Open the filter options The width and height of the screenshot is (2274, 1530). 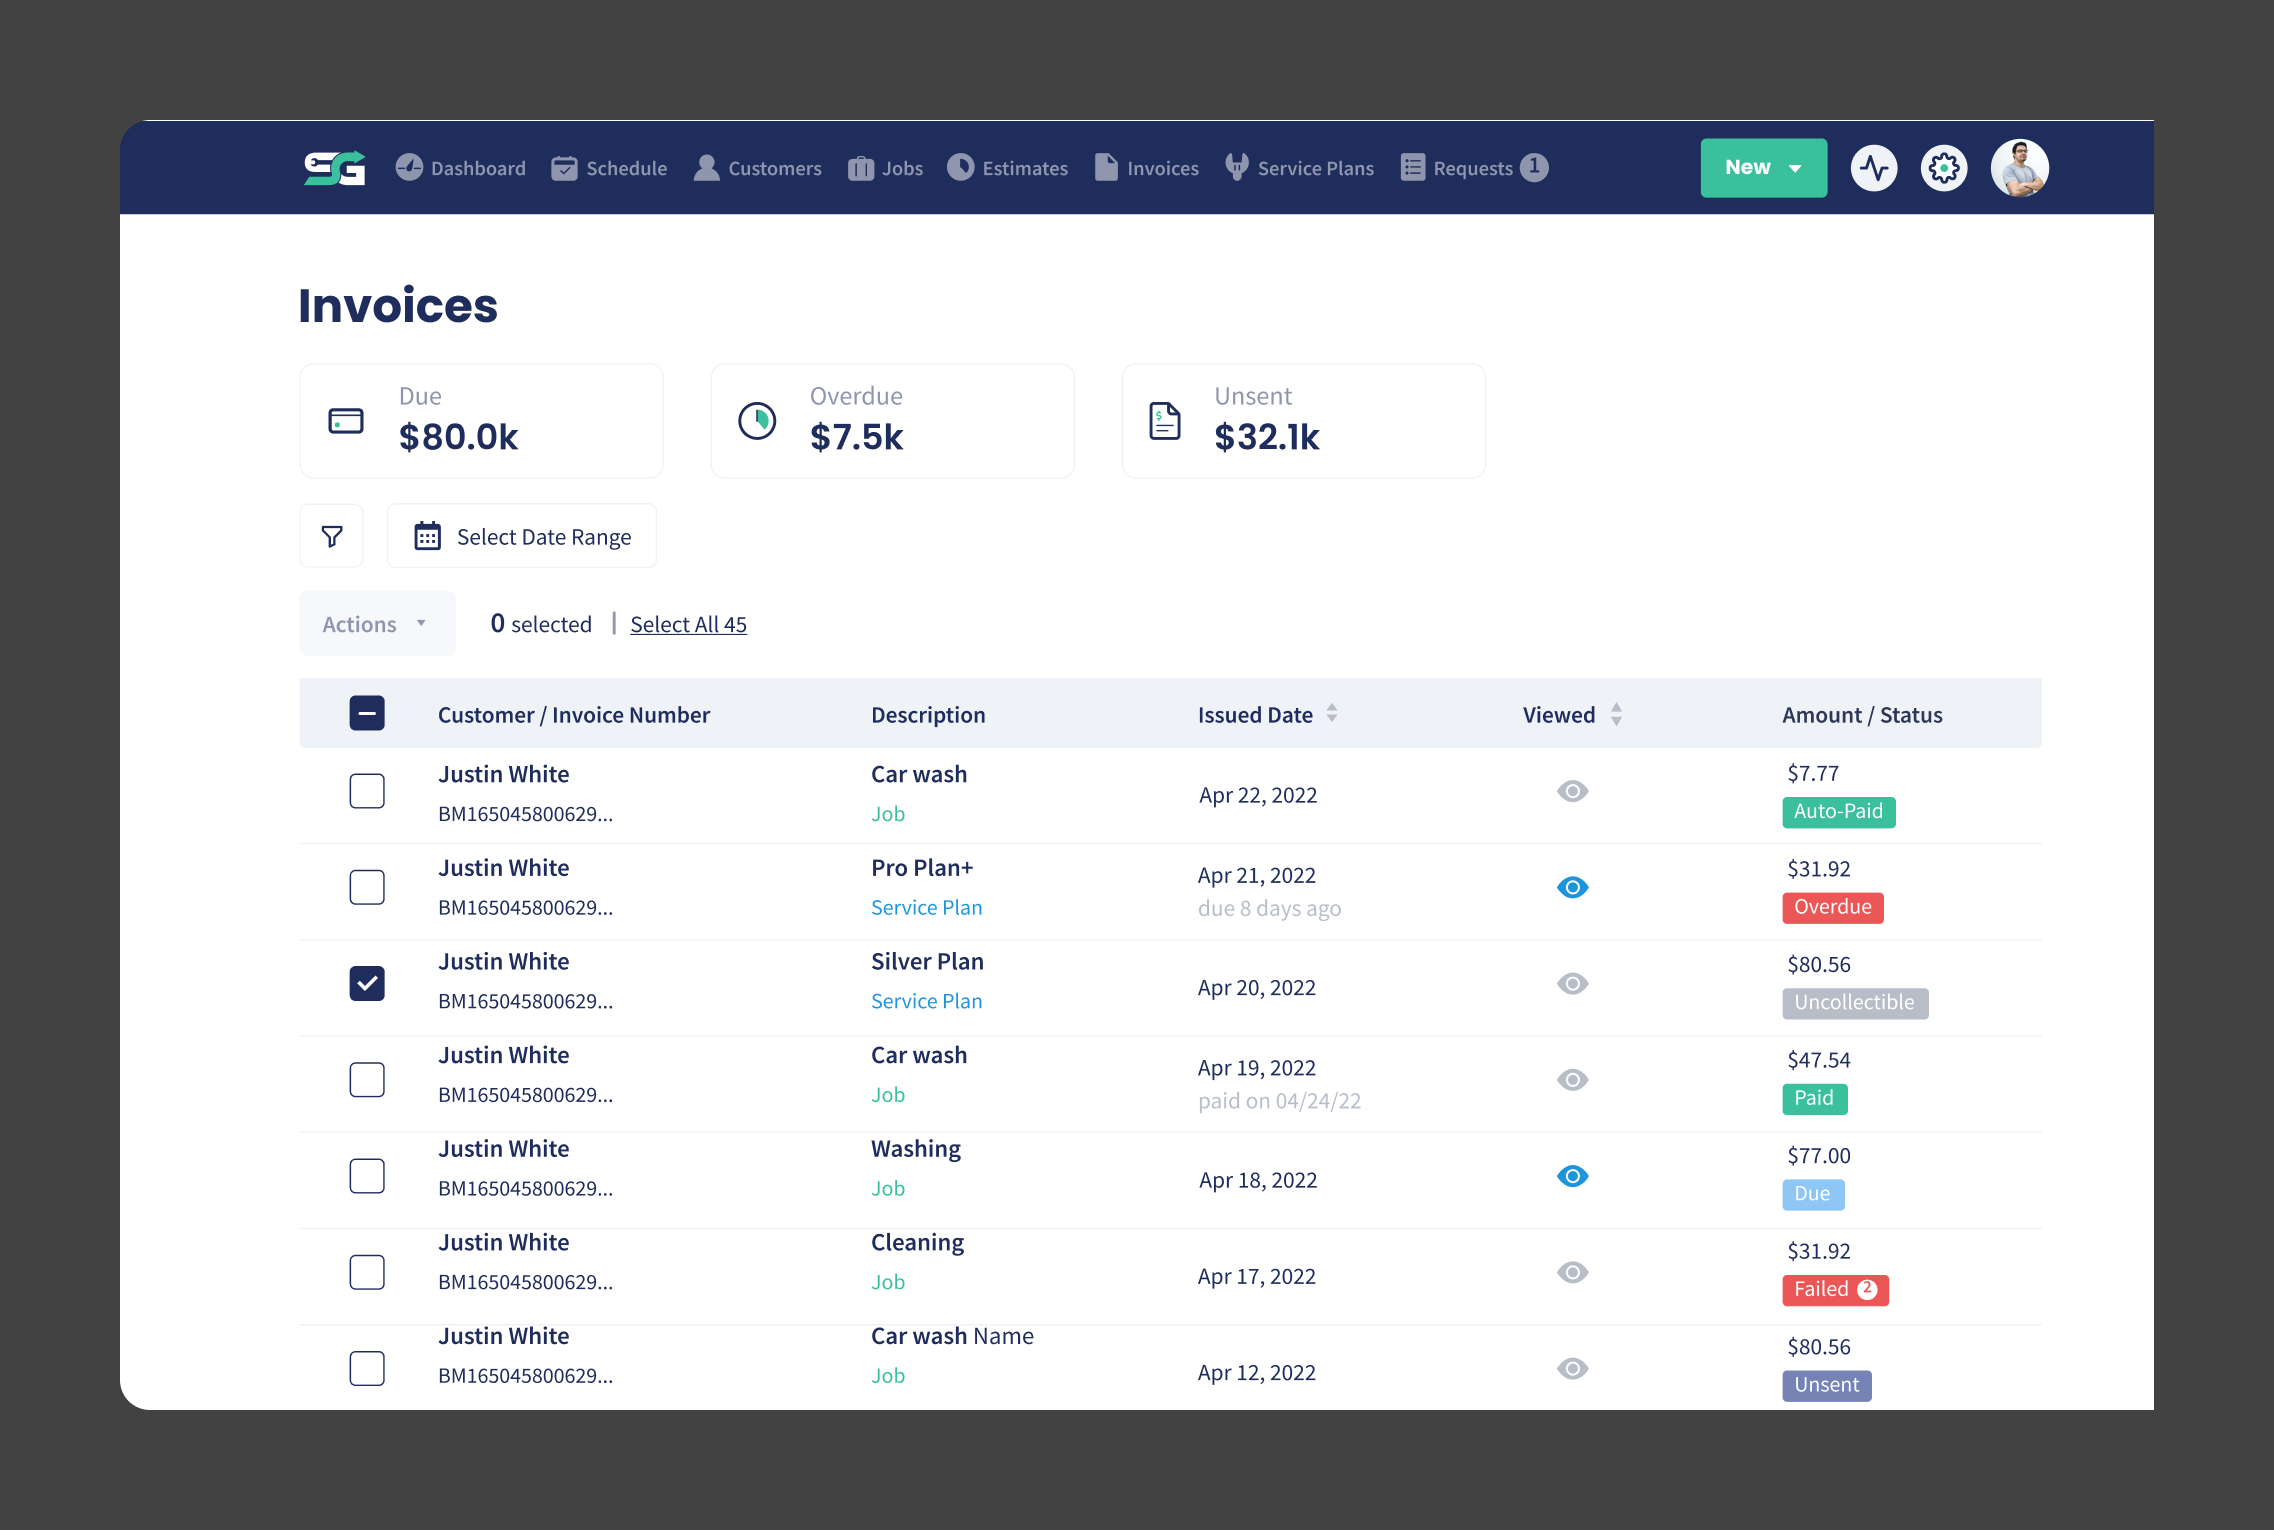331,536
